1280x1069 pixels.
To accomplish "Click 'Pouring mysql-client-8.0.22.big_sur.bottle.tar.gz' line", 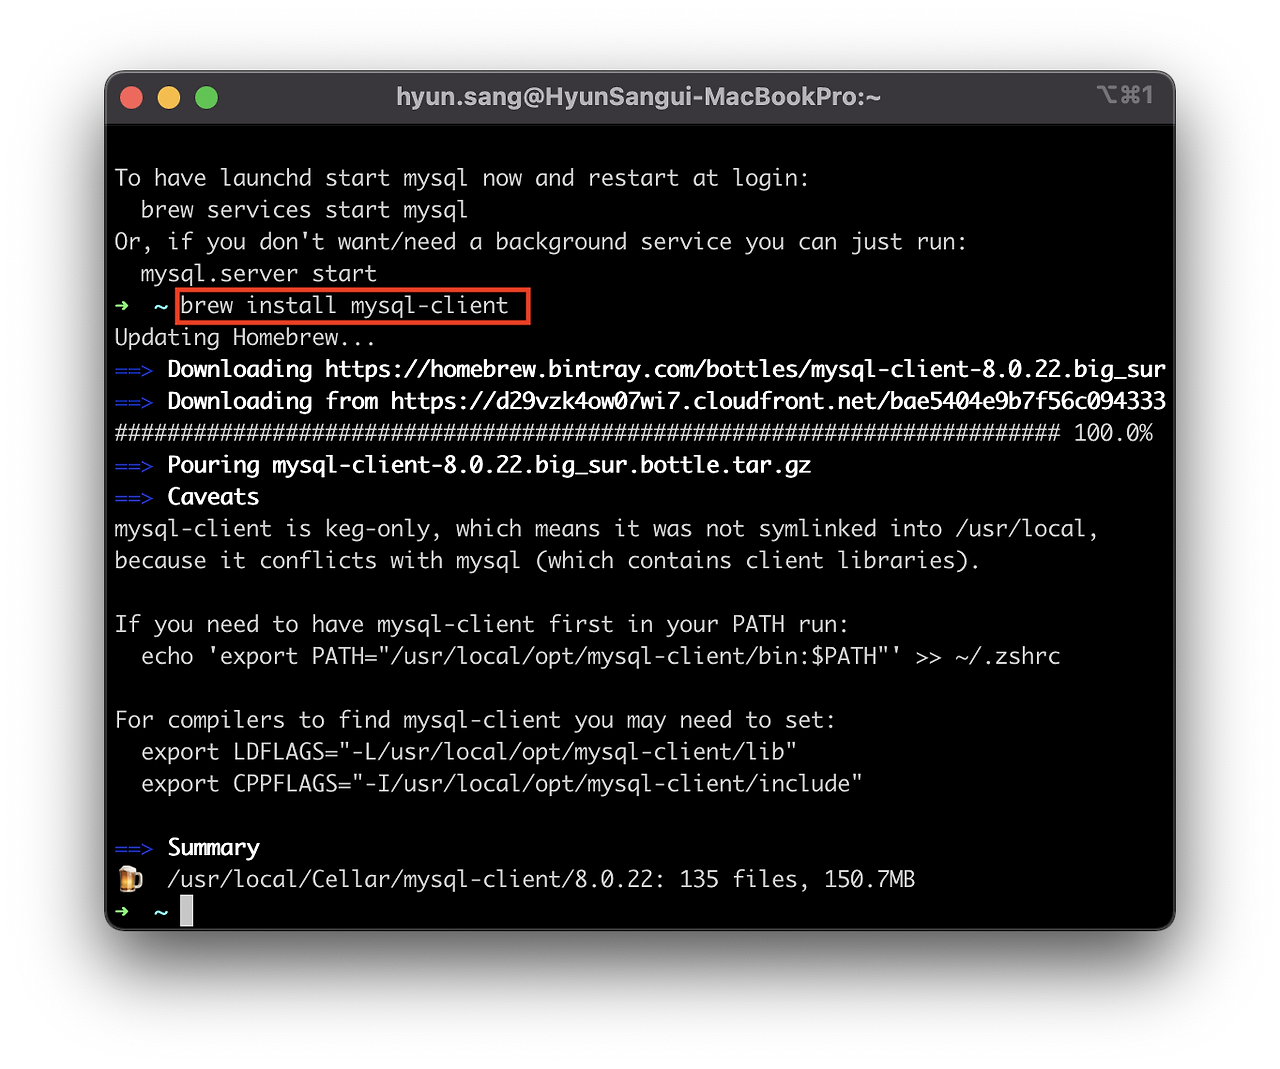I will click(x=489, y=465).
